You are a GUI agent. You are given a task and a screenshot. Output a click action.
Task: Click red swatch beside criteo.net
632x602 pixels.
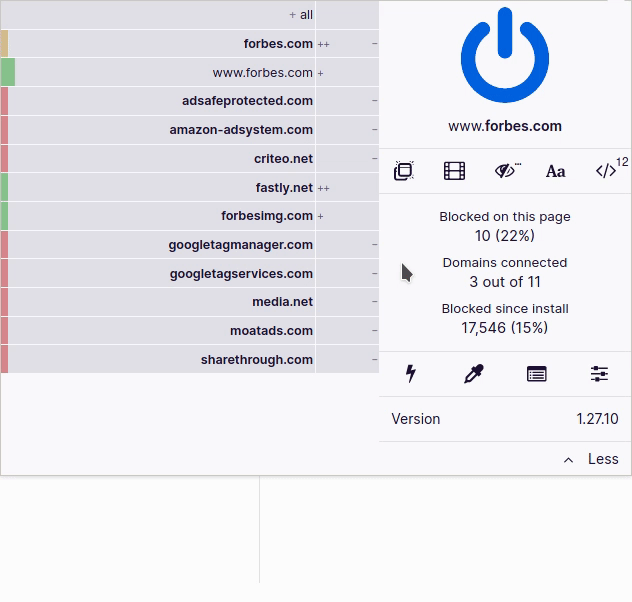click(x=4, y=159)
